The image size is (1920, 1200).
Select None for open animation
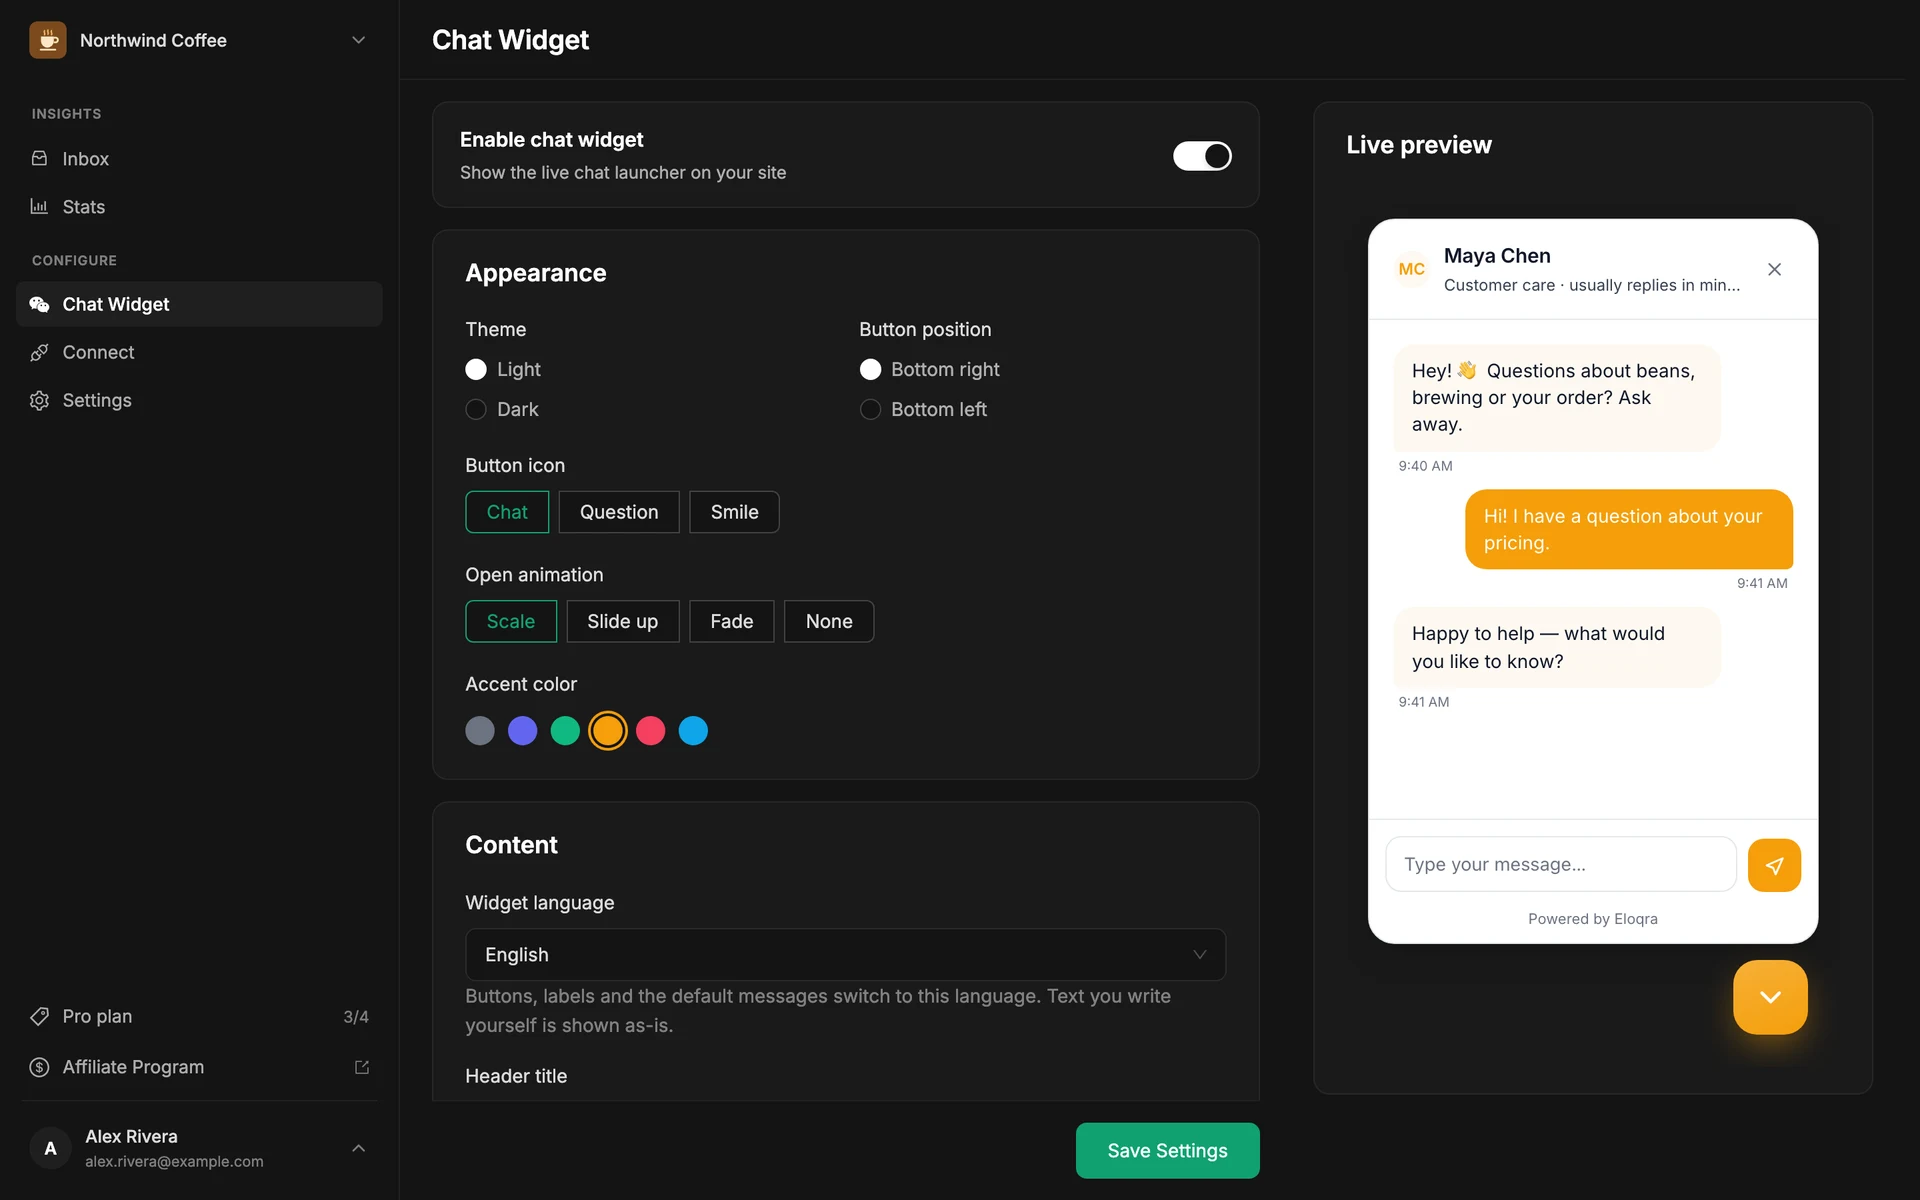pos(829,621)
